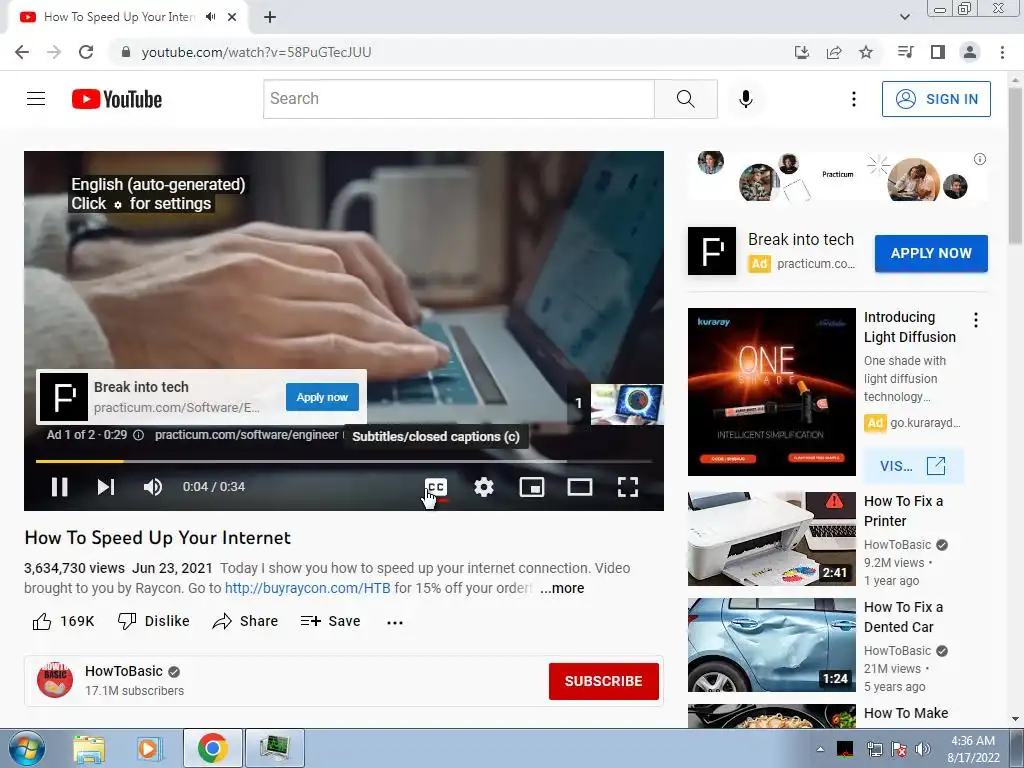This screenshot has width=1024, height=768.
Task: Dislike the video
Action: click(153, 621)
